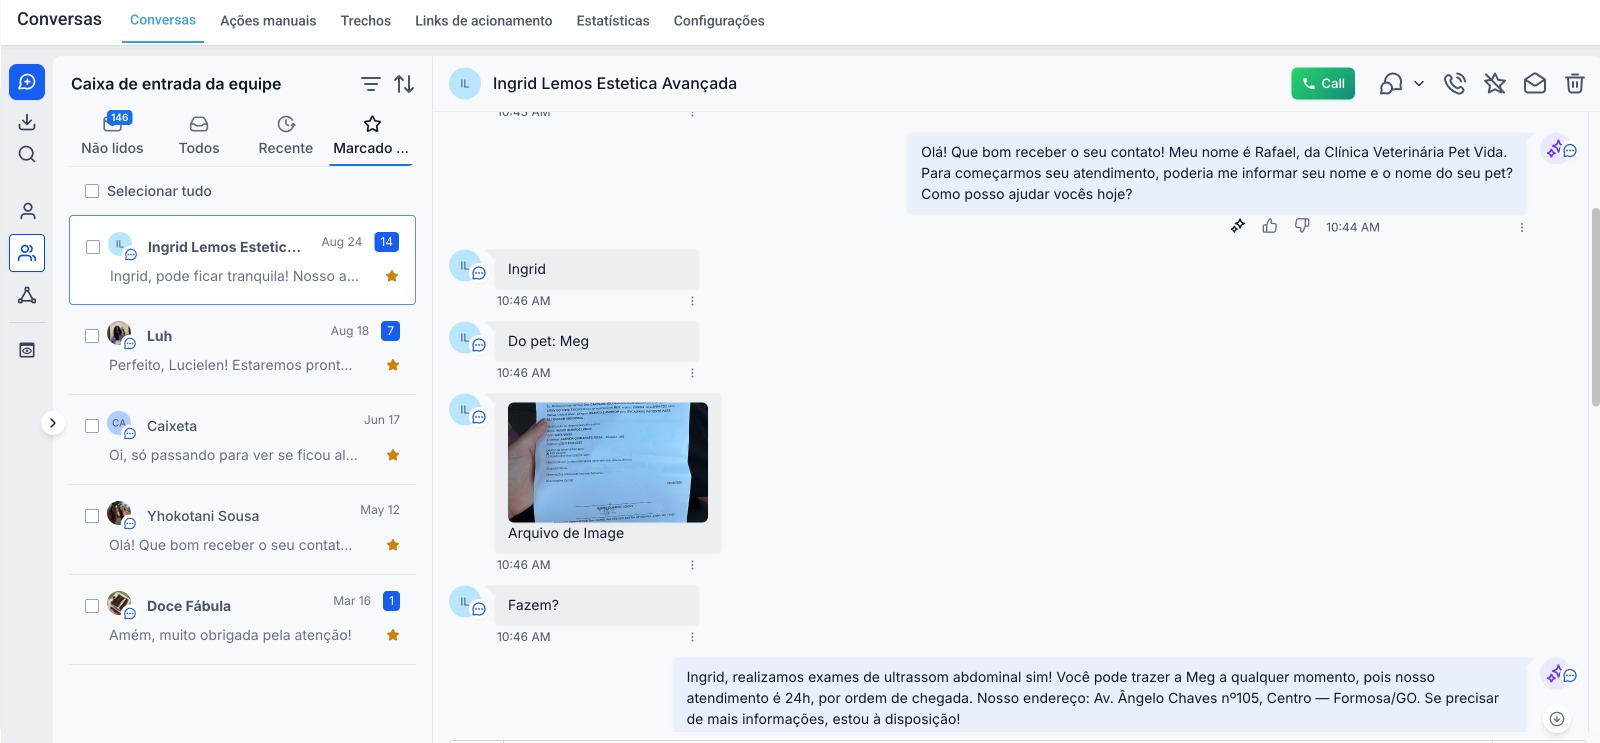This screenshot has width=1600, height=743.
Task: Click the download icon in left sidebar
Action: coord(27,122)
